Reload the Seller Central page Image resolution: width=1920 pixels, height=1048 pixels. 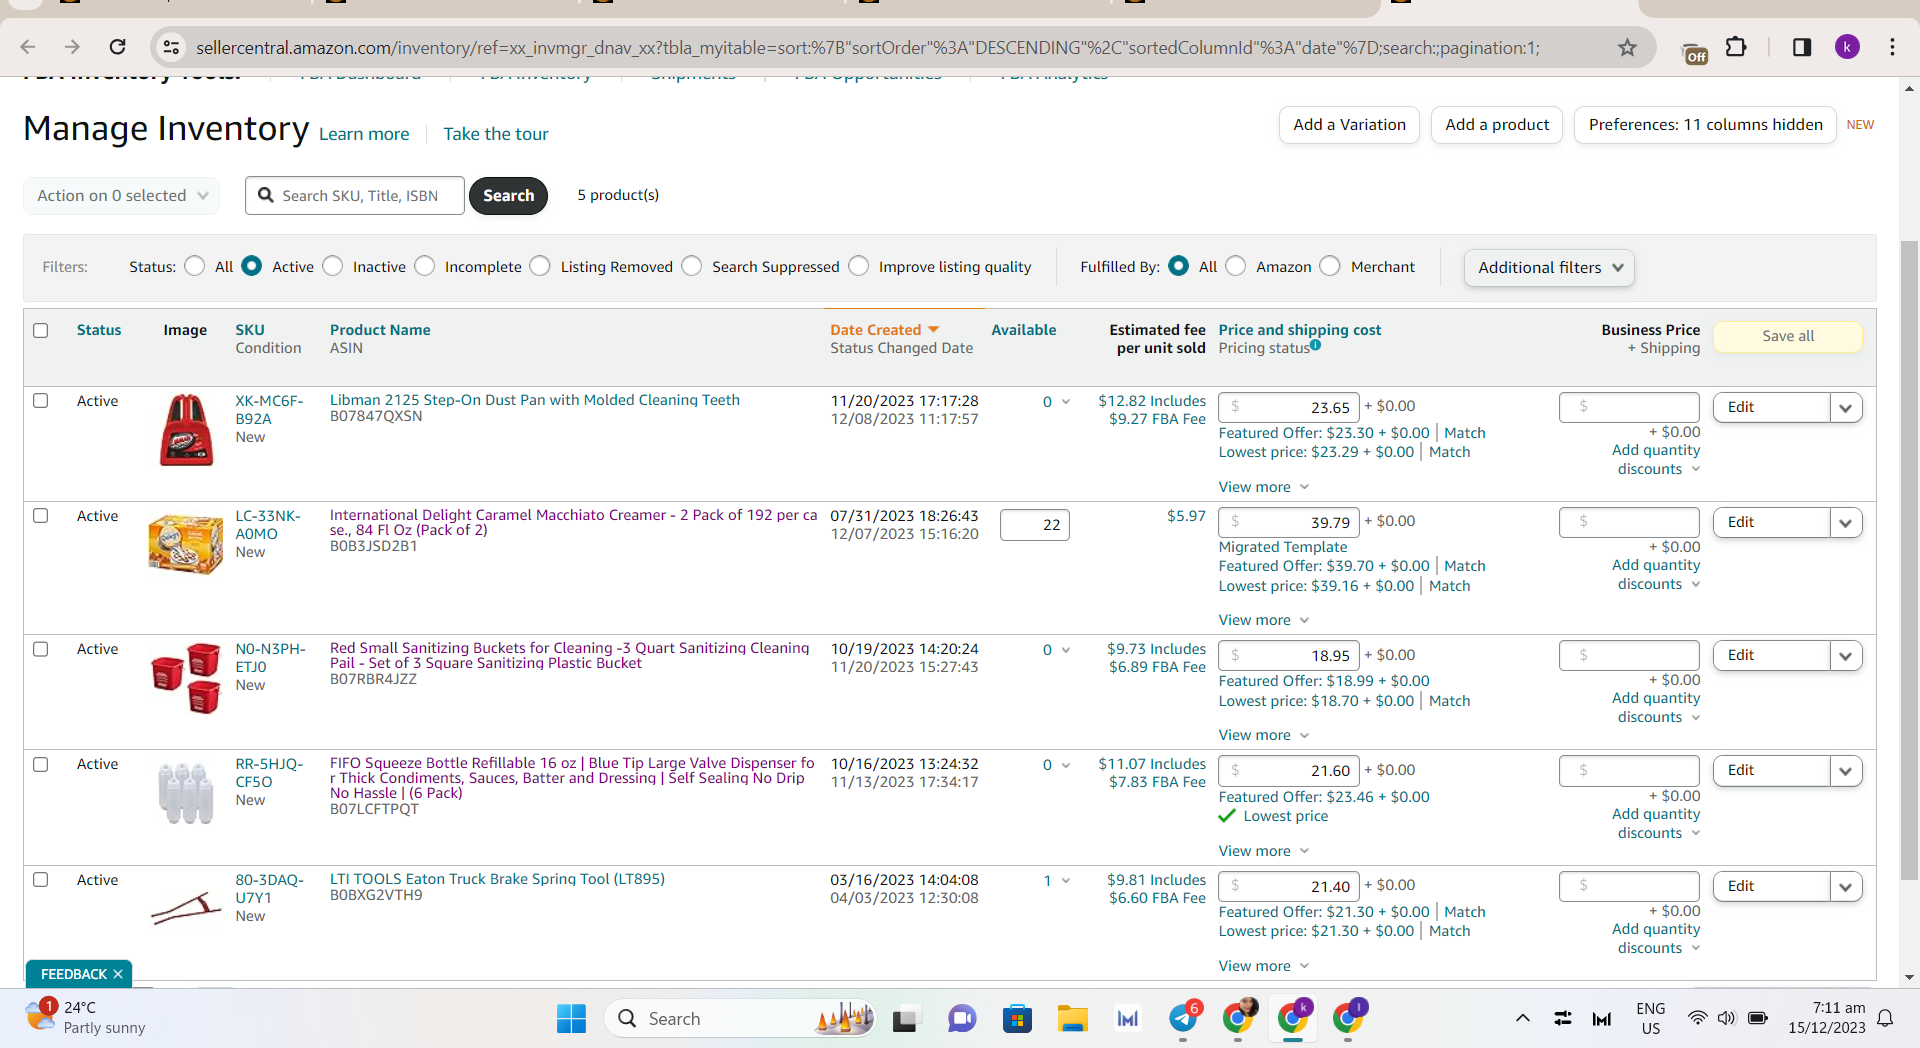tap(117, 47)
